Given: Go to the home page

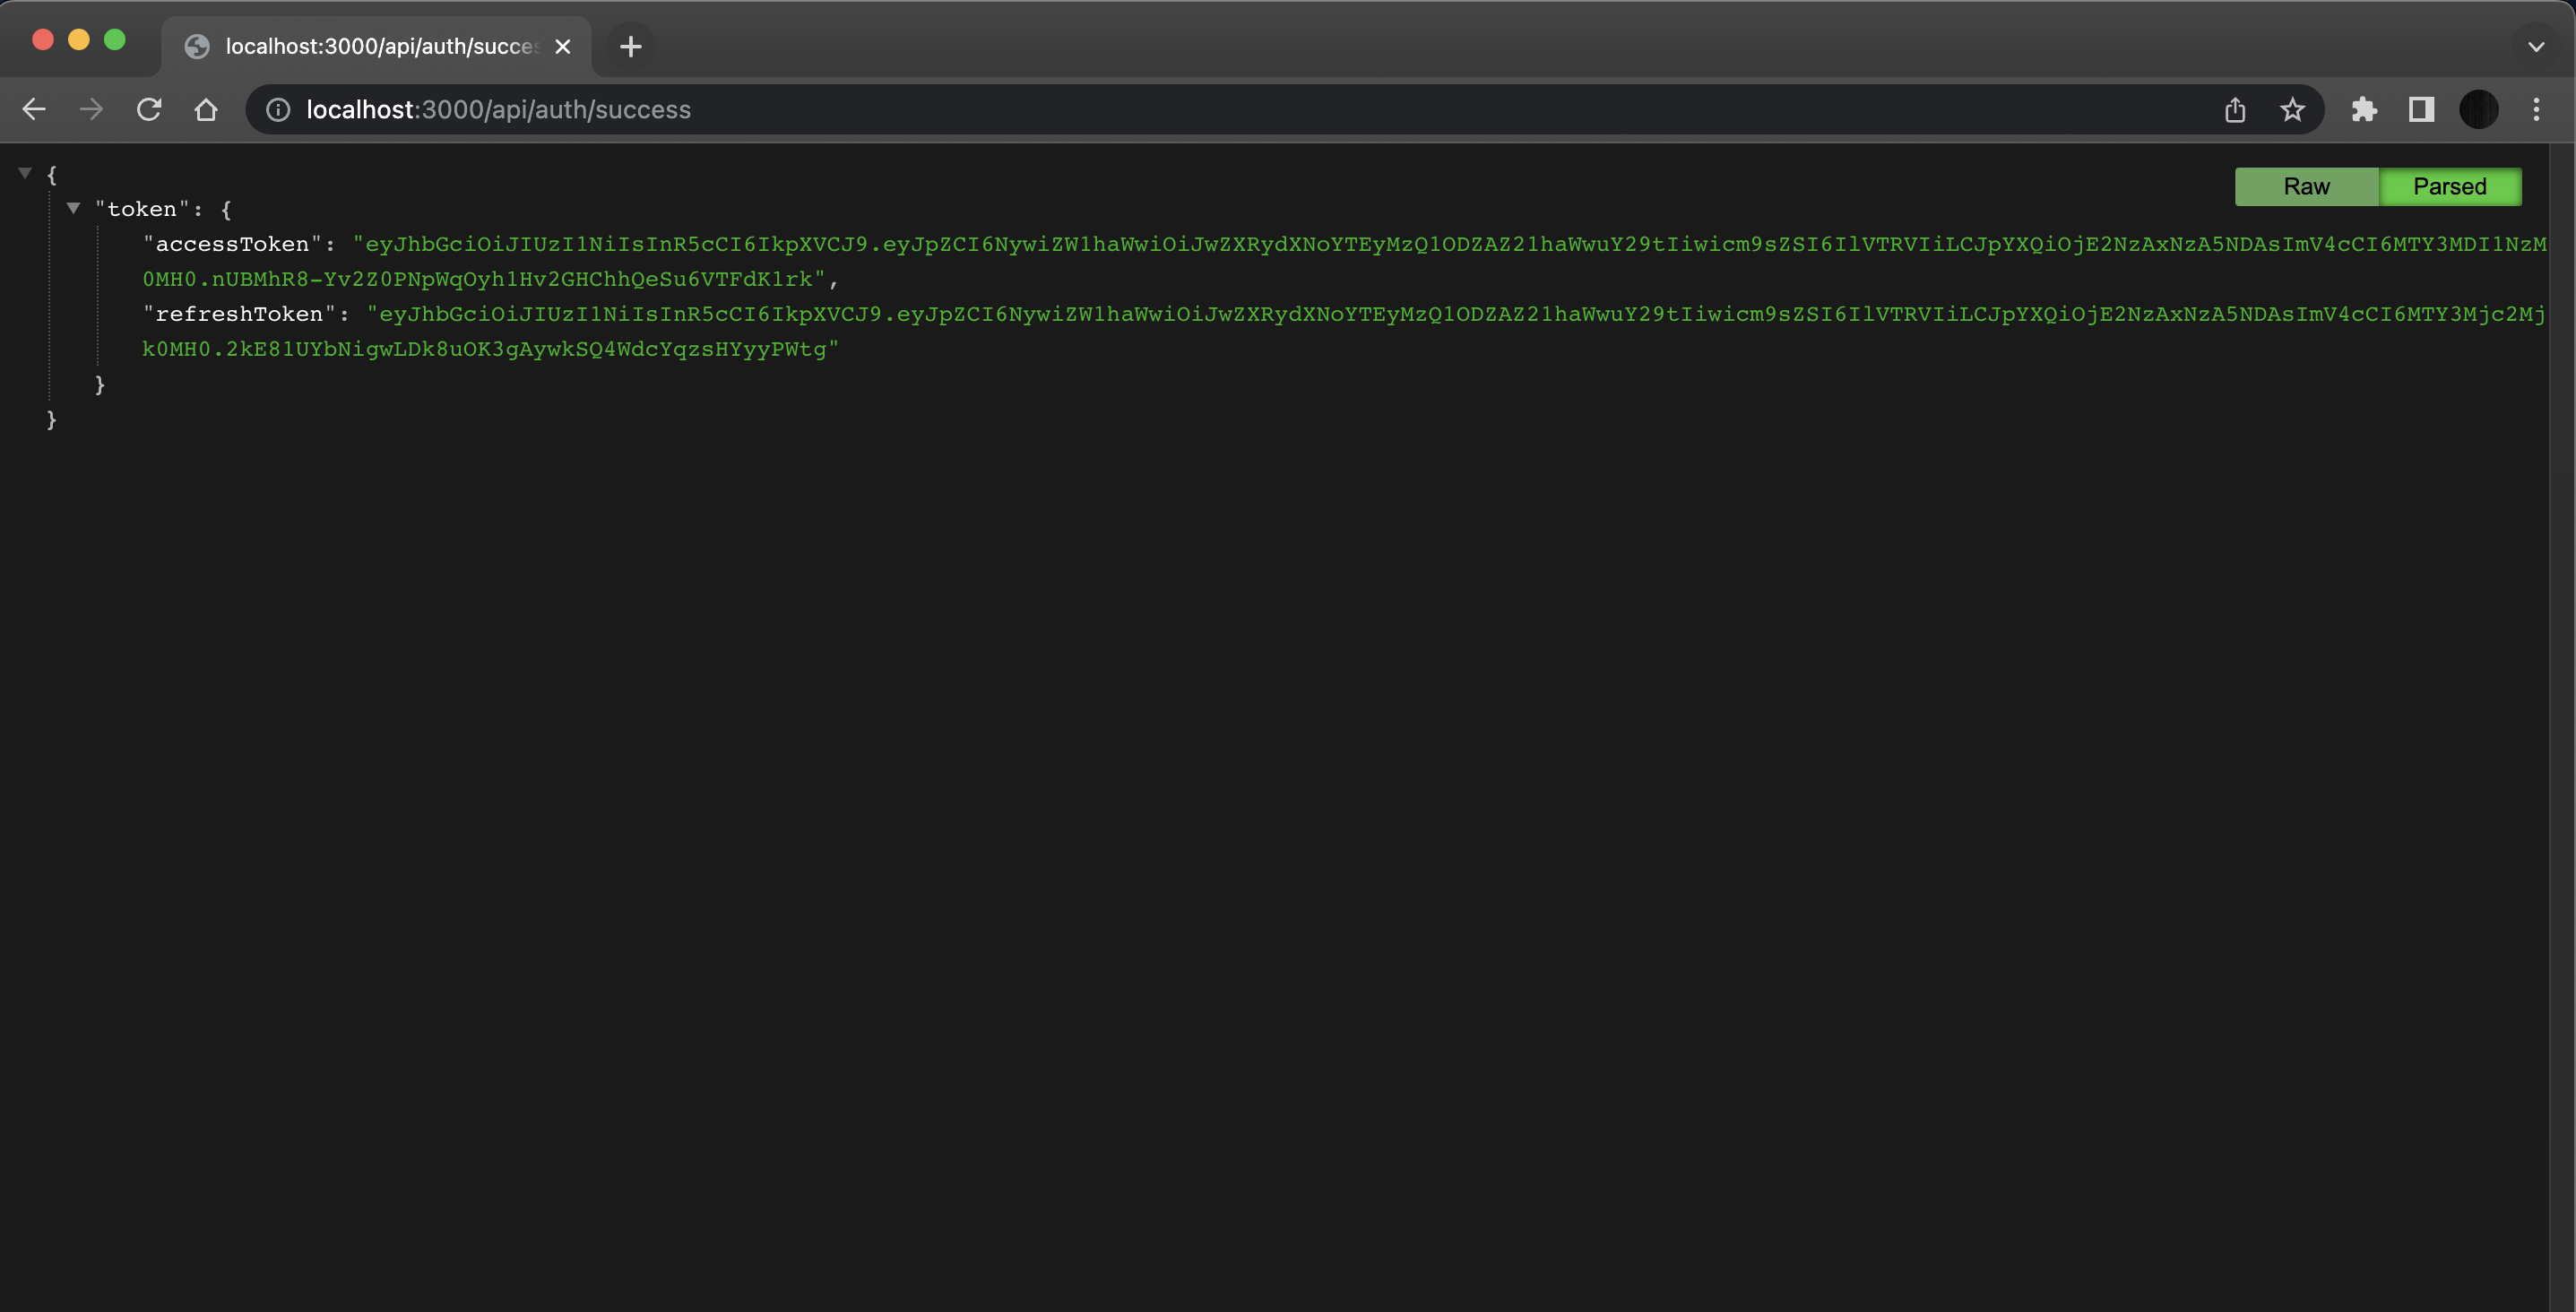Looking at the screenshot, I should pyautogui.click(x=206, y=110).
